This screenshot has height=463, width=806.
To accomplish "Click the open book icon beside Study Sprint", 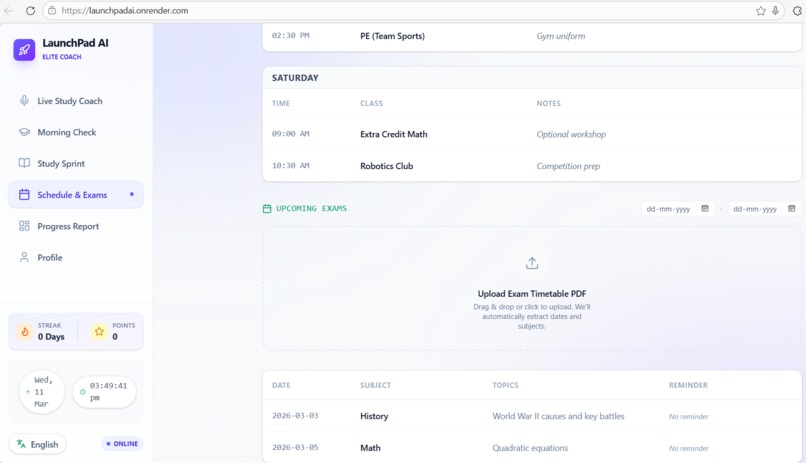I will click(x=24, y=163).
